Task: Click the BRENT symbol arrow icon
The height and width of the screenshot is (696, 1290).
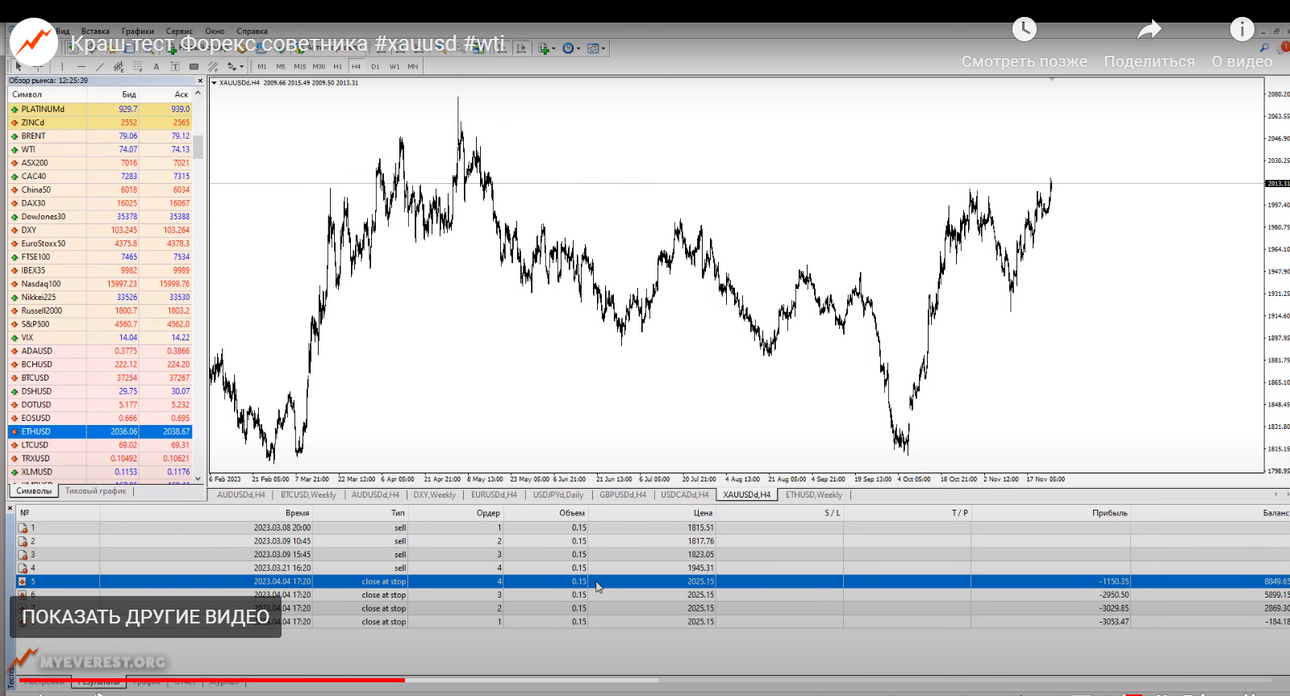Action: (14, 136)
